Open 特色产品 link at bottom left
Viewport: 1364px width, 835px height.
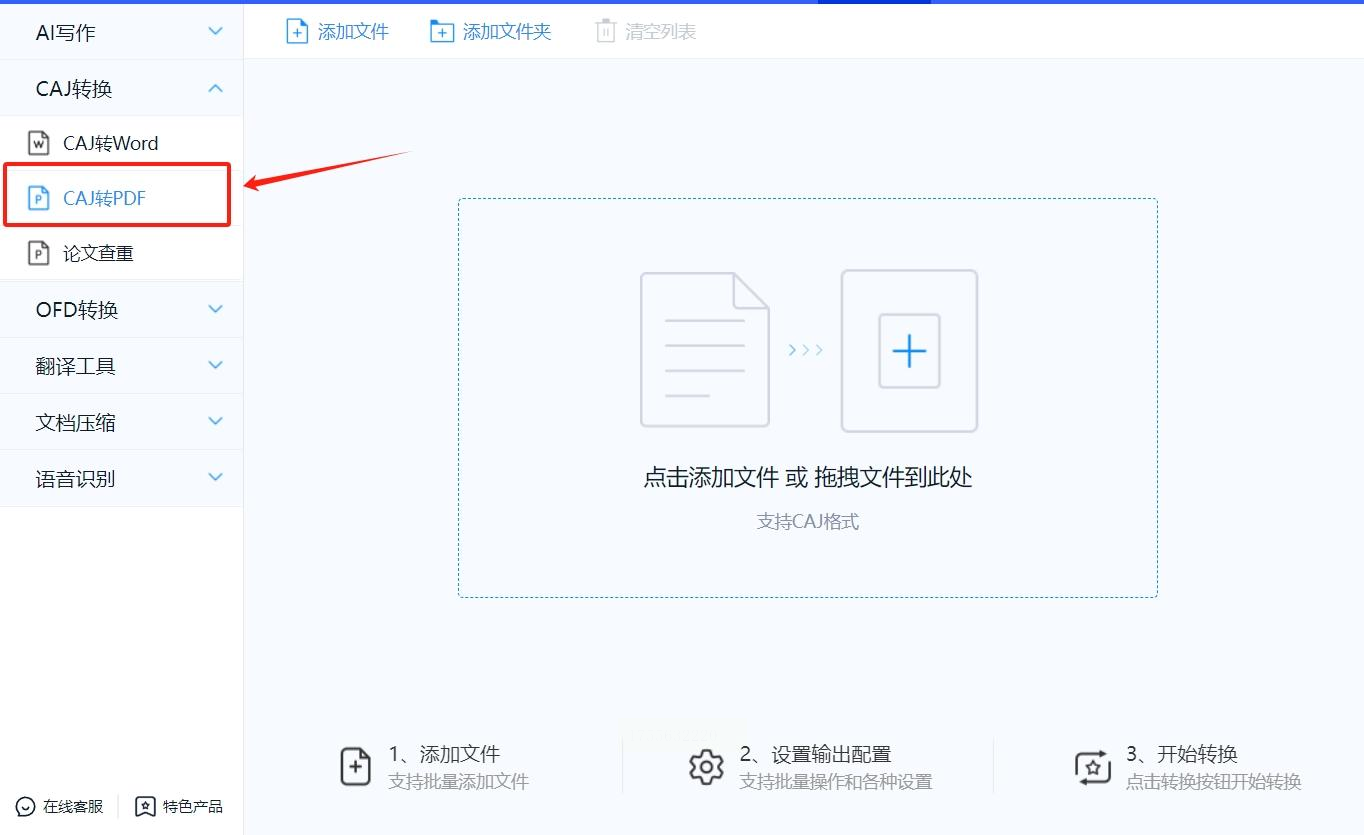179,806
